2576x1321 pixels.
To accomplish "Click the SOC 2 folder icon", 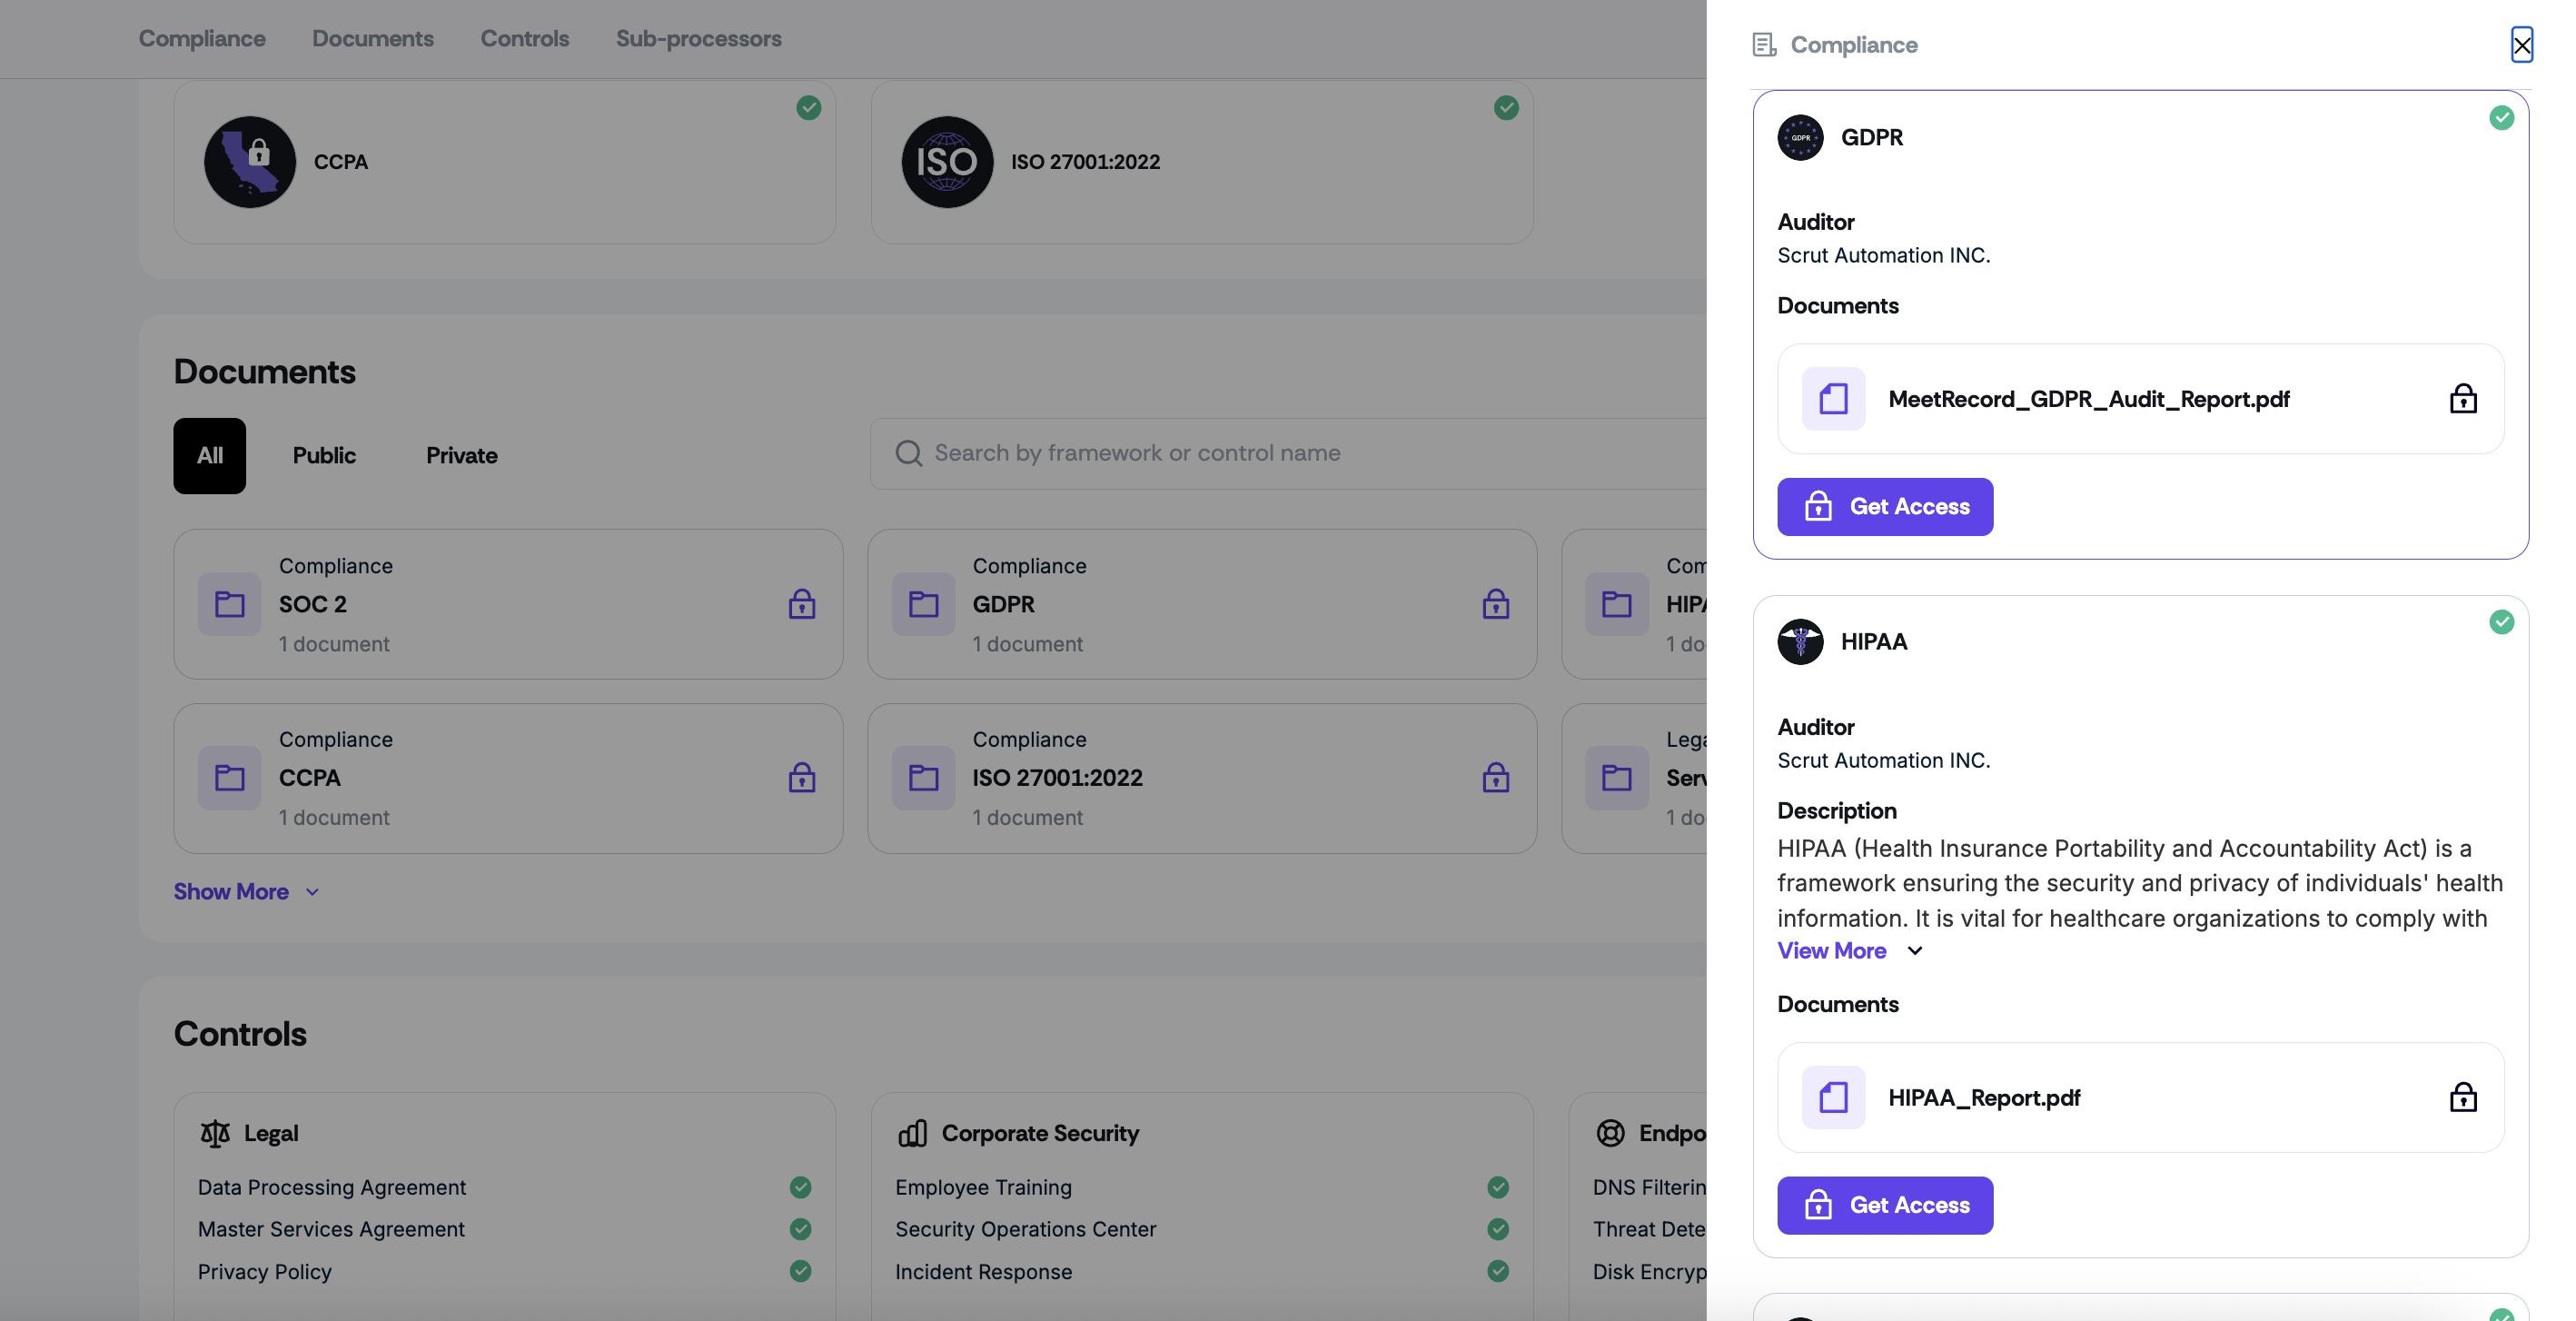I will click(230, 604).
